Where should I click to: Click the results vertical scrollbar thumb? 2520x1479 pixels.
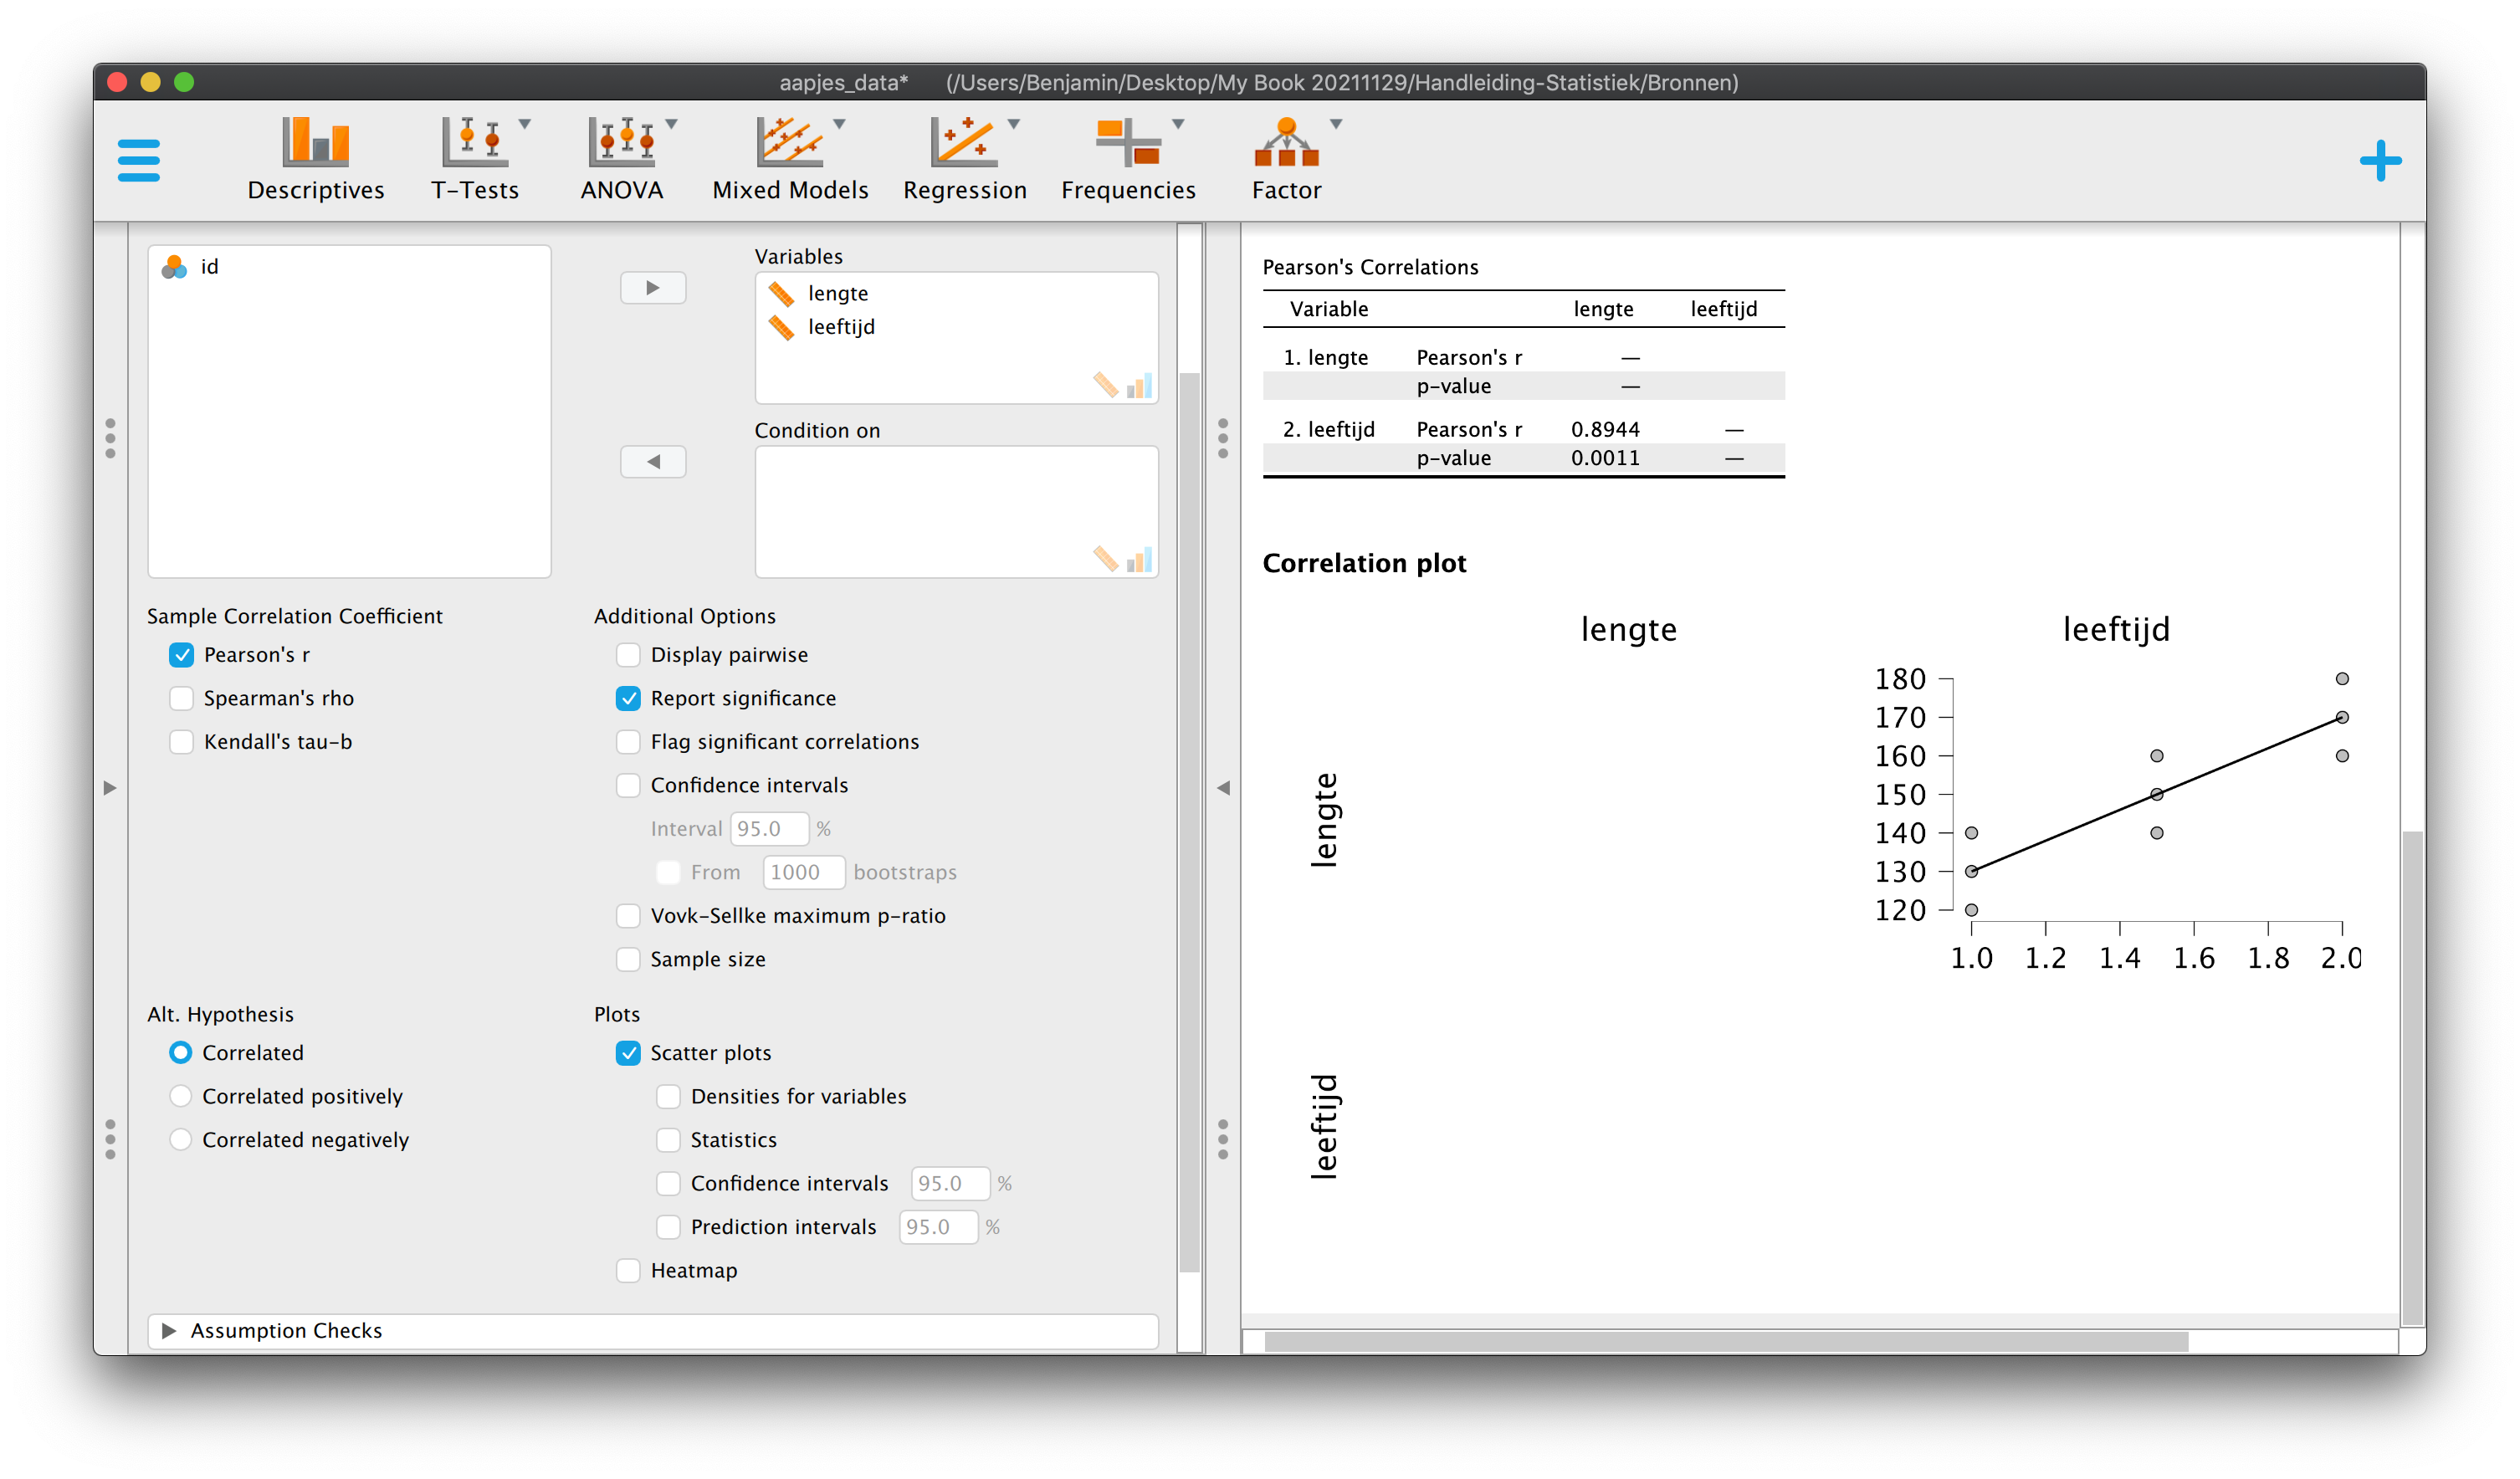[x=2413, y=1077]
